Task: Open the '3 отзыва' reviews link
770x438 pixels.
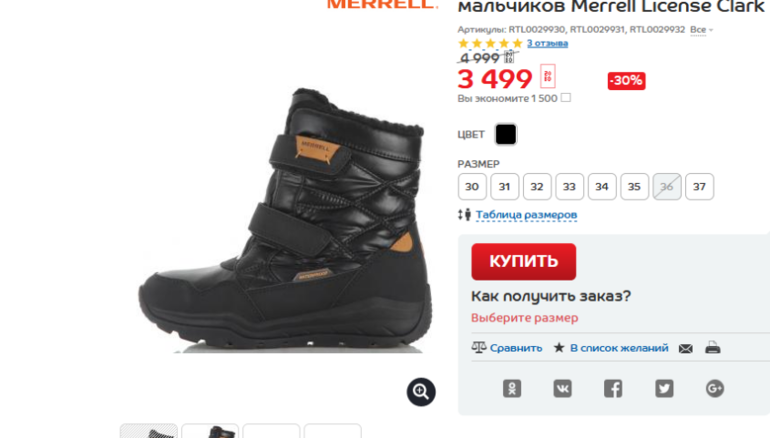Action: pos(547,43)
